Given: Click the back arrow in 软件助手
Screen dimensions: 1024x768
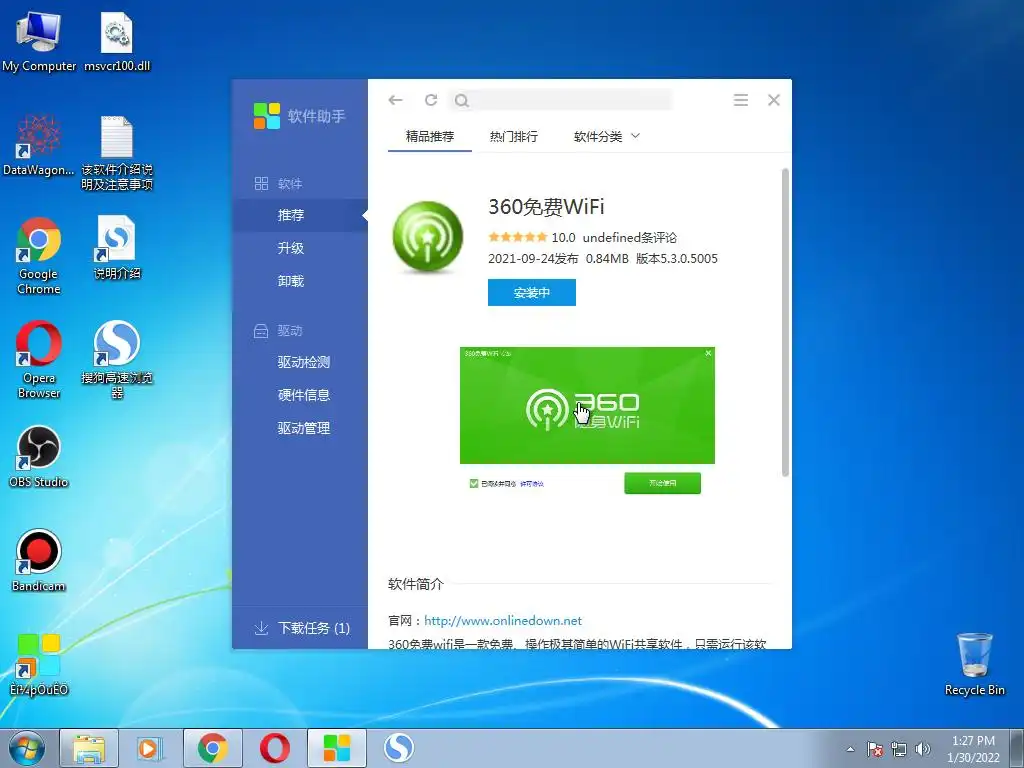Looking at the screenshot, I should click(x=395, y=100).
